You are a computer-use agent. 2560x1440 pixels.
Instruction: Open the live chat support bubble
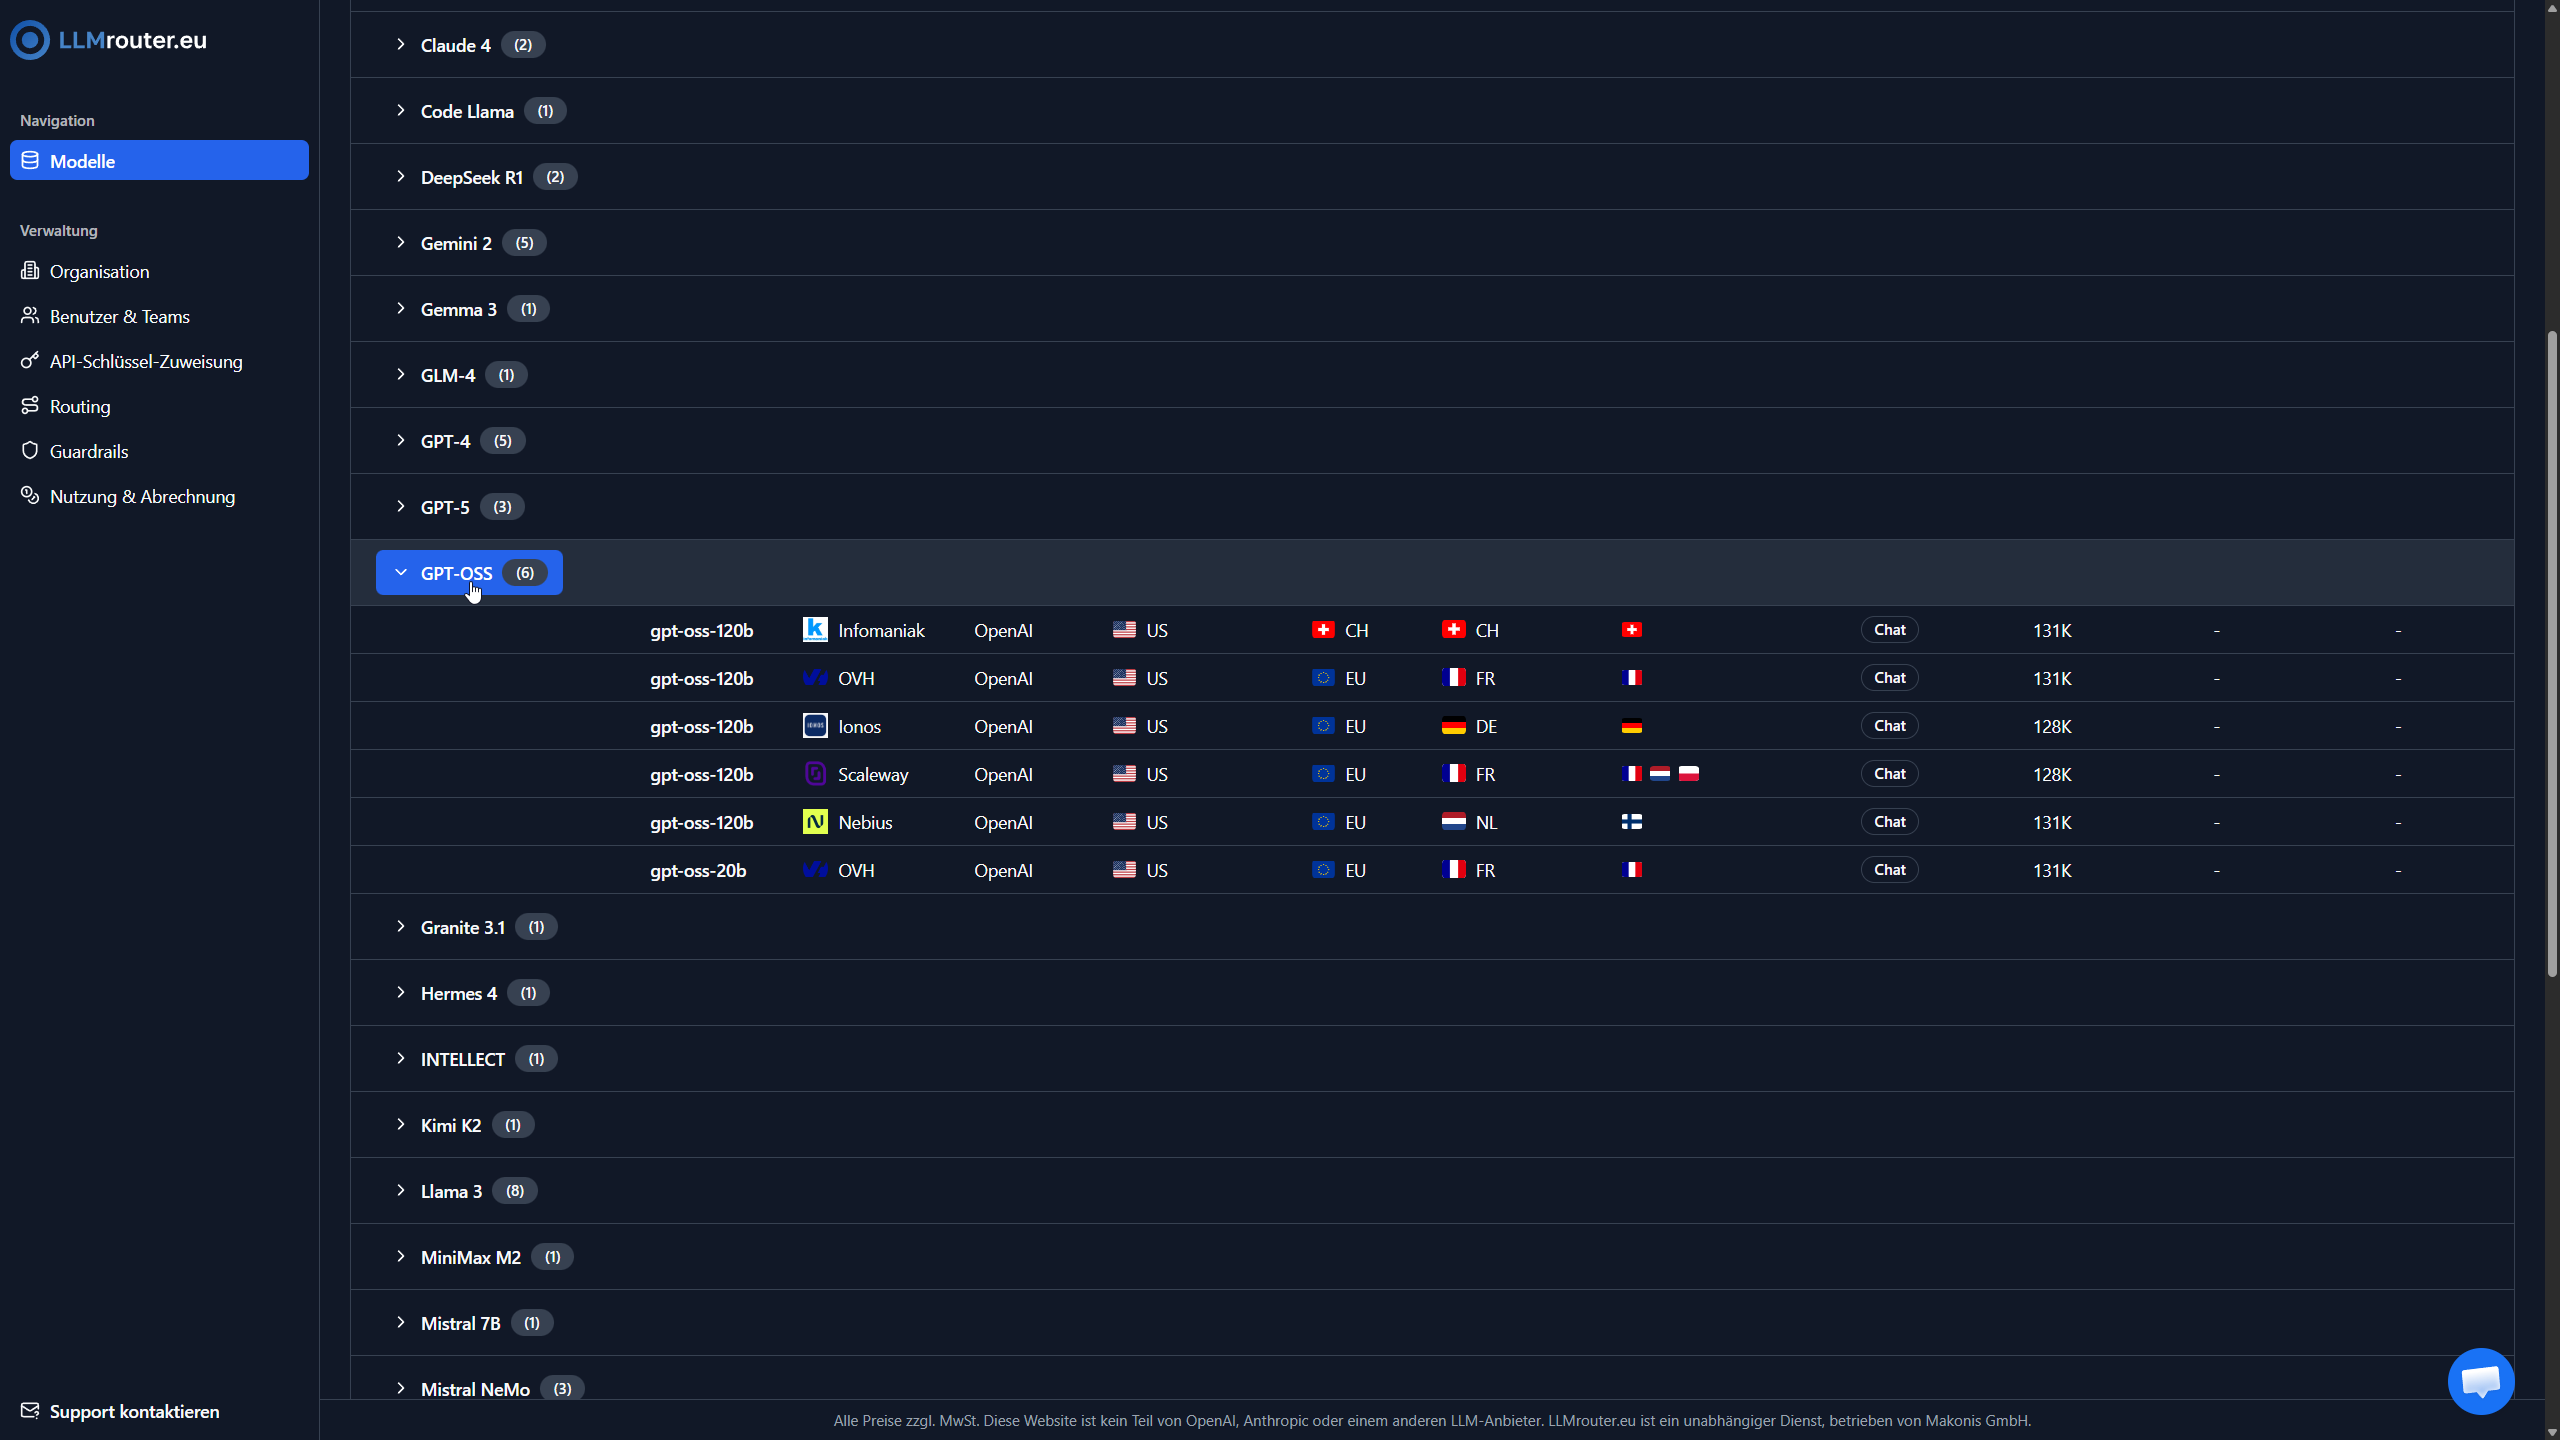click(x=2480, y=1381)
